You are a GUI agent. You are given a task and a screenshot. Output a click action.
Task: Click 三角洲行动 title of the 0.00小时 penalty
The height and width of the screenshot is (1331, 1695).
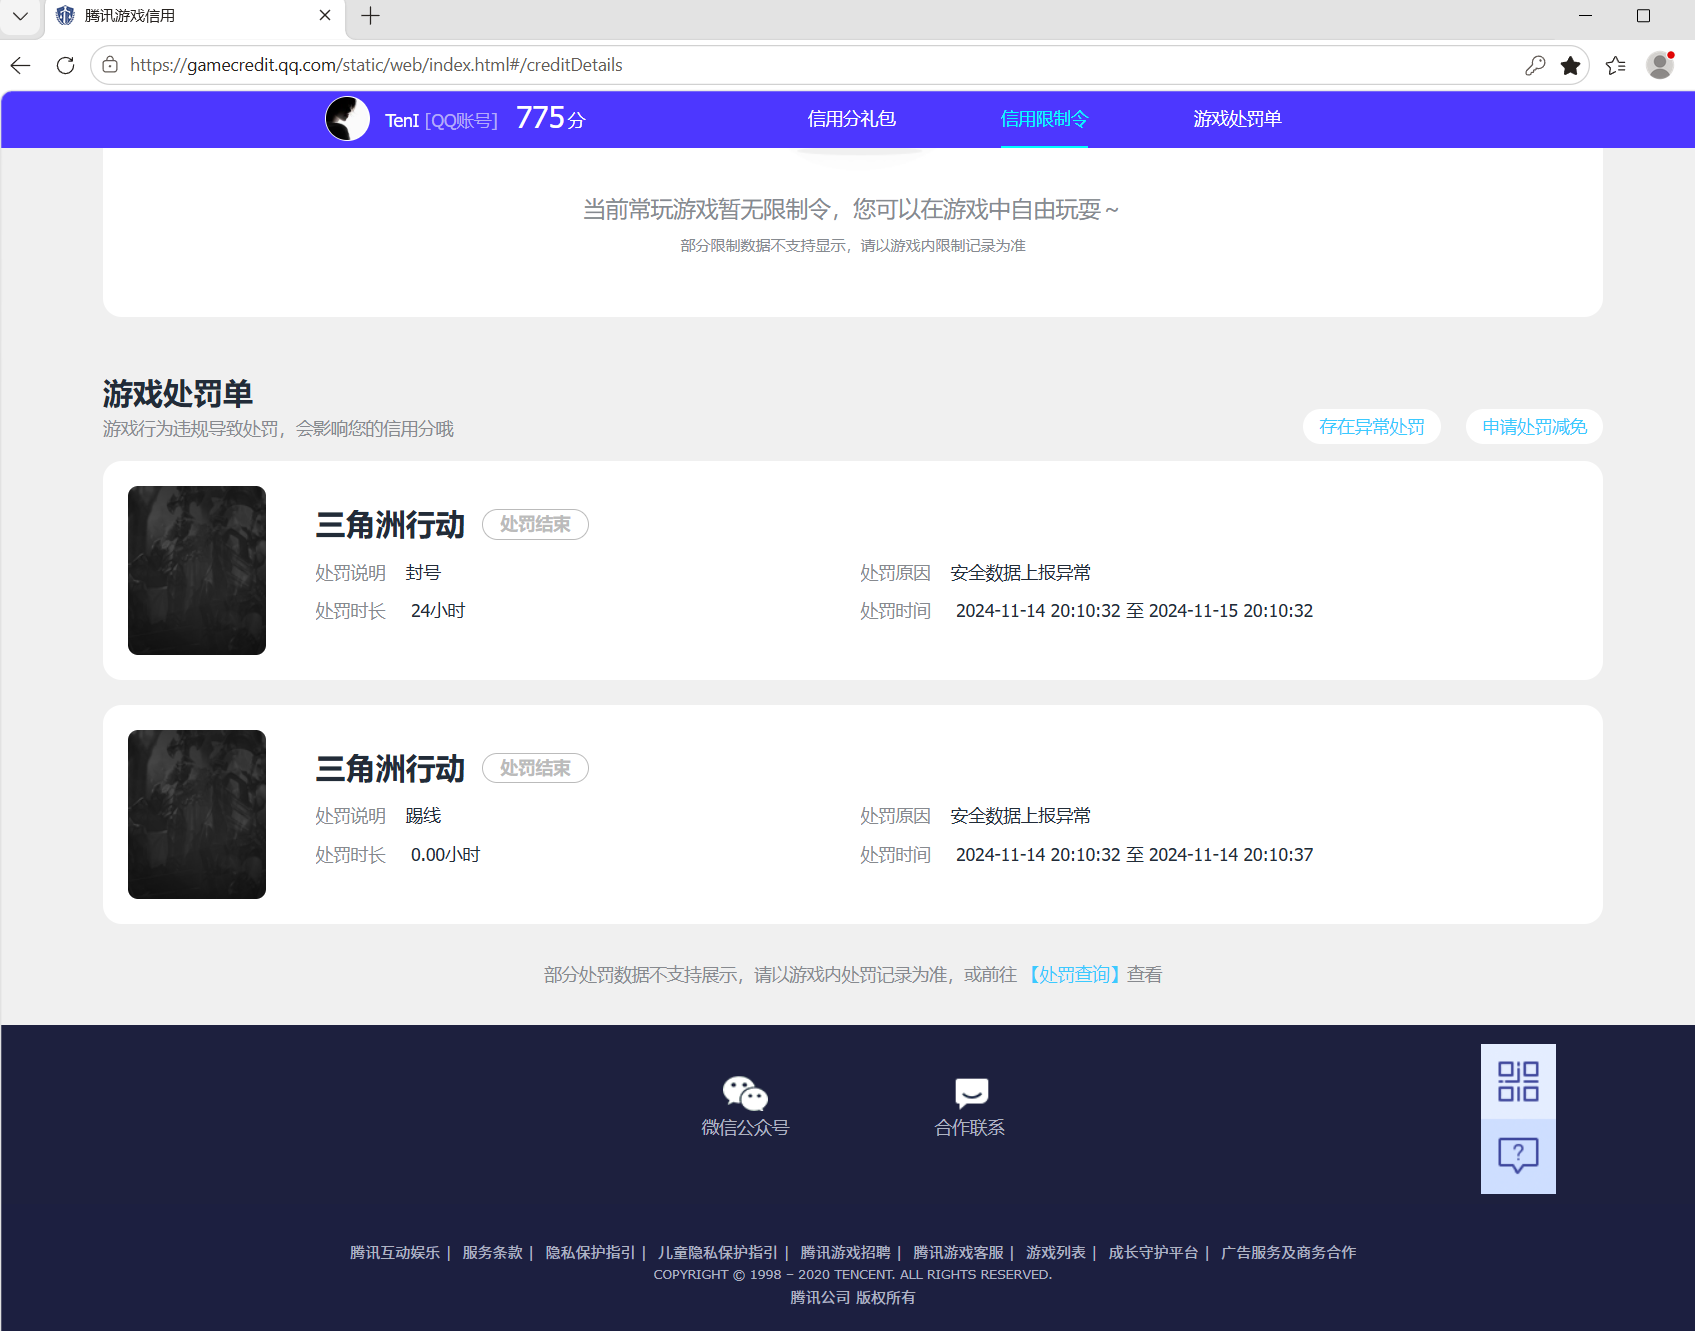(x=390, y=769)
